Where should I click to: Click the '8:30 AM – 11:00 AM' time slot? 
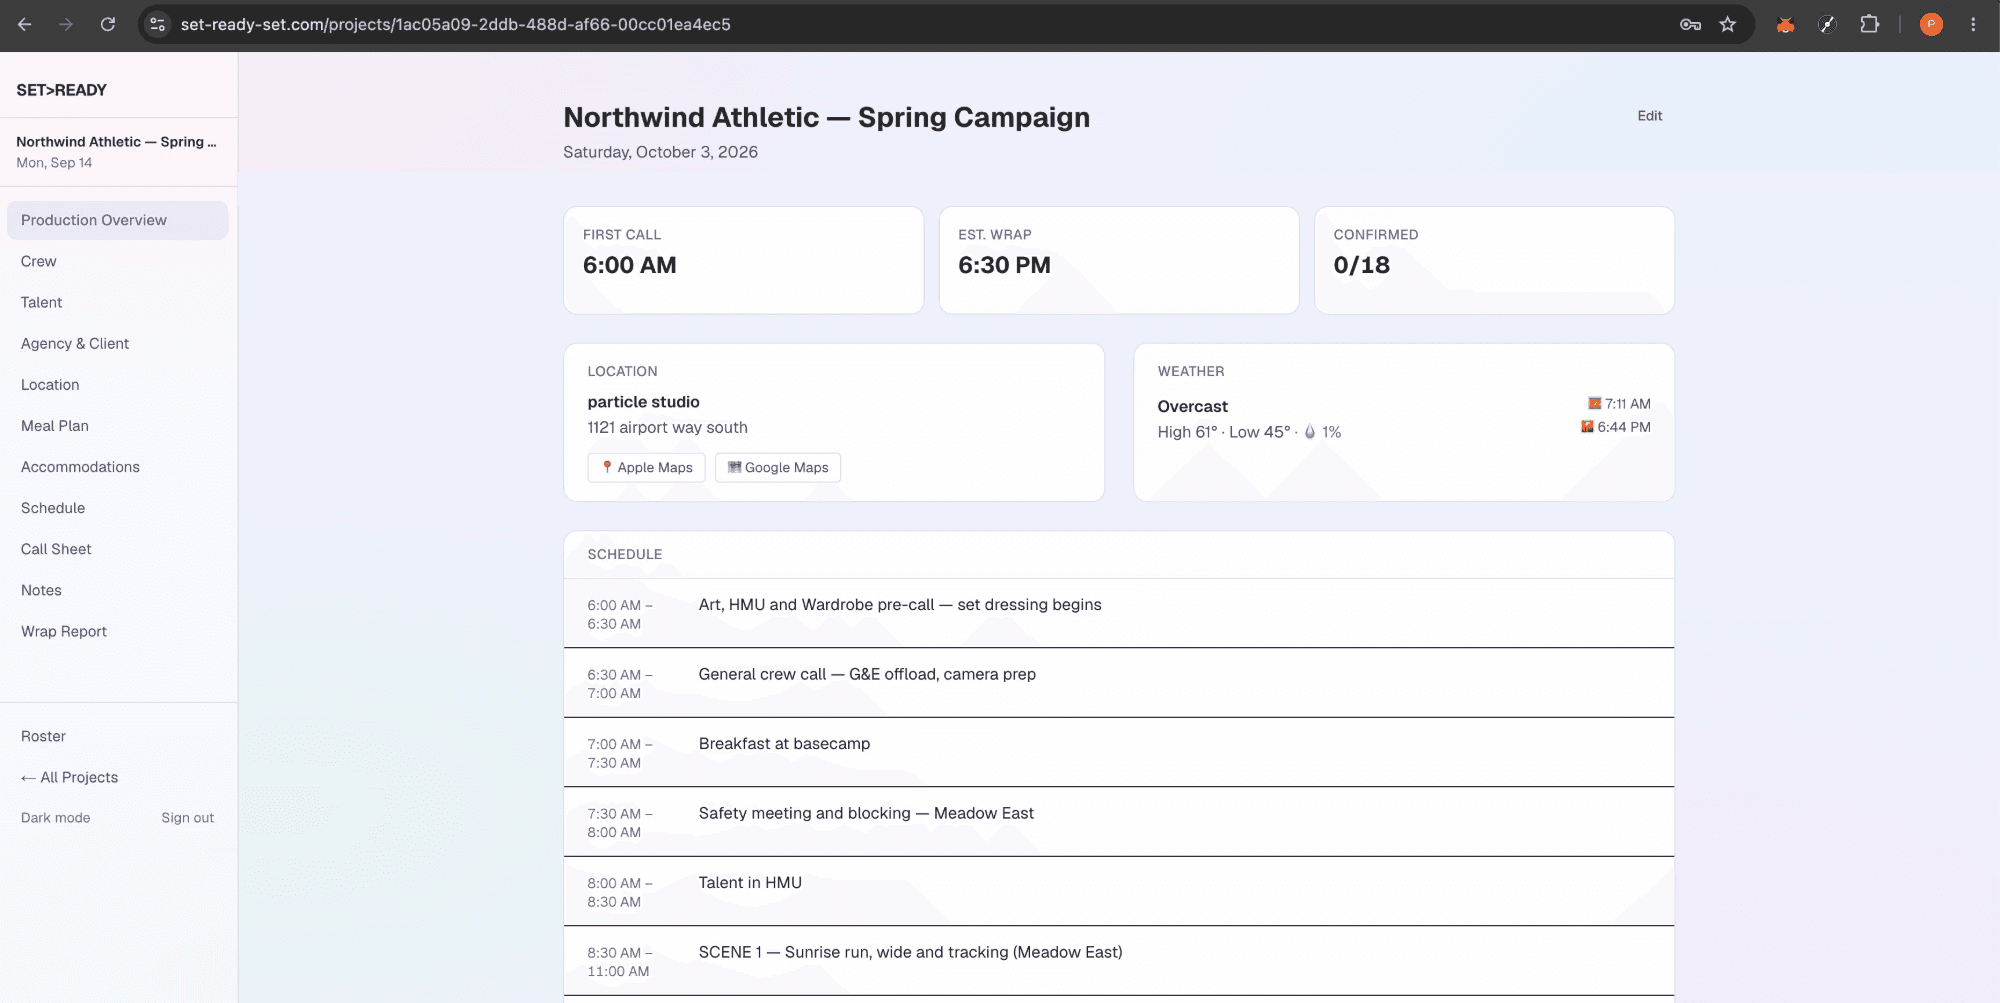pyautogui.click(x=620, y=962)
